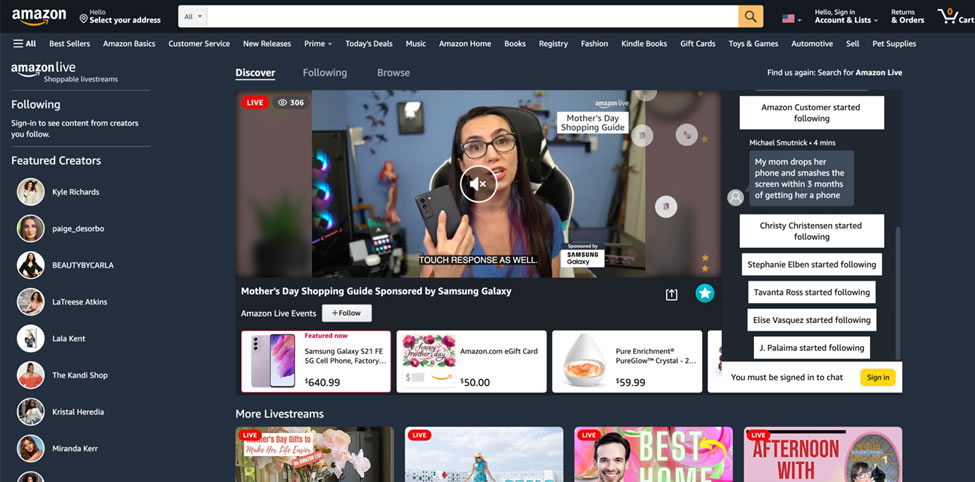Click Kyle Richards name text

pos(76,192)
